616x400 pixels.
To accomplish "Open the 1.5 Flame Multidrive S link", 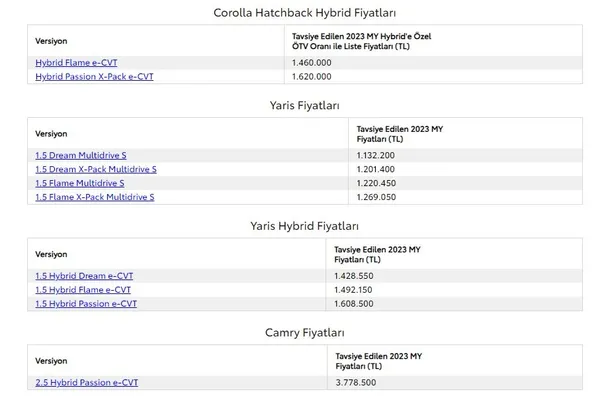I will click(80, 183).
